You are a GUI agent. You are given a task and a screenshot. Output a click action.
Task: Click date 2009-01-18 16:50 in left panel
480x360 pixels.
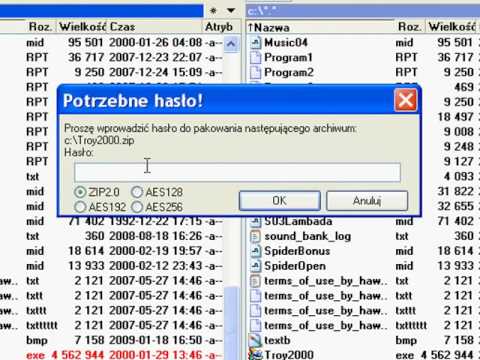(x=155, y=340)
